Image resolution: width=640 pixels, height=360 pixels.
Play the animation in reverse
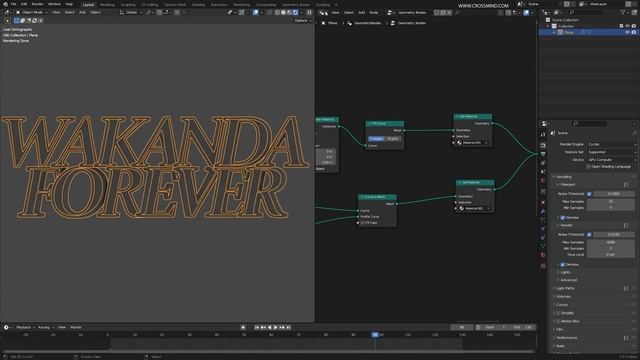click(269, 327)
